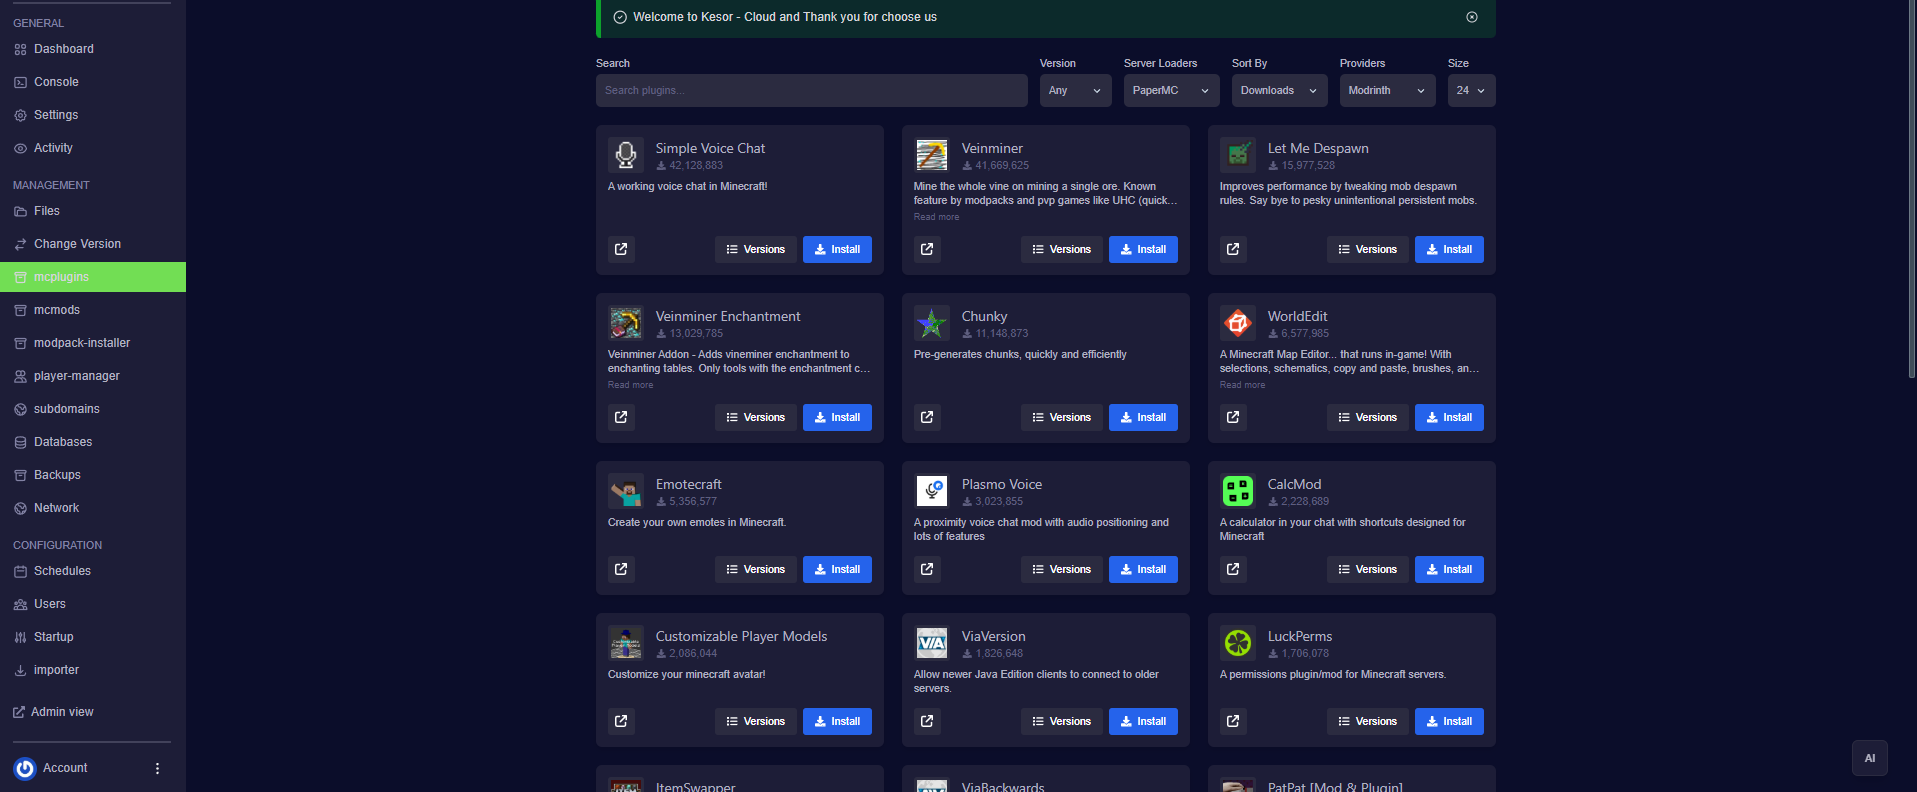Viewport: 1917px width, 792px height.
Task: Open the Change Version page
Action: tap(93, 244)
